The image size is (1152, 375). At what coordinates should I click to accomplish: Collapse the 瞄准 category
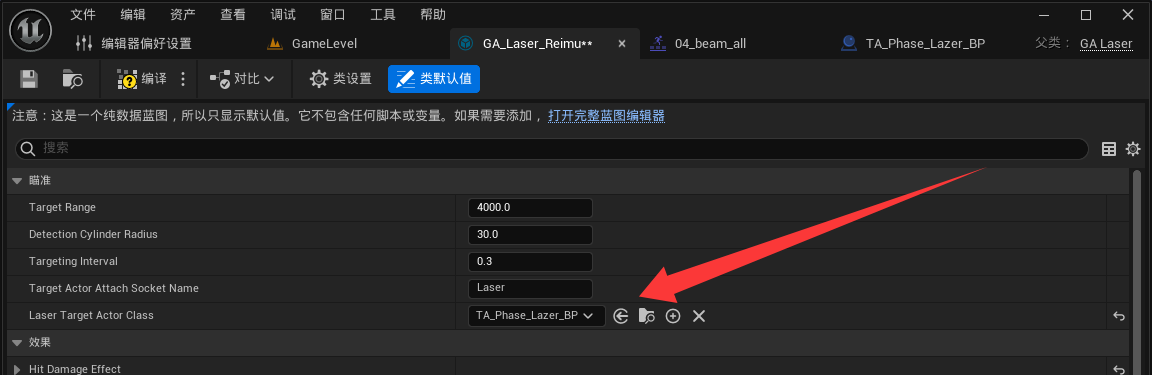18,181
